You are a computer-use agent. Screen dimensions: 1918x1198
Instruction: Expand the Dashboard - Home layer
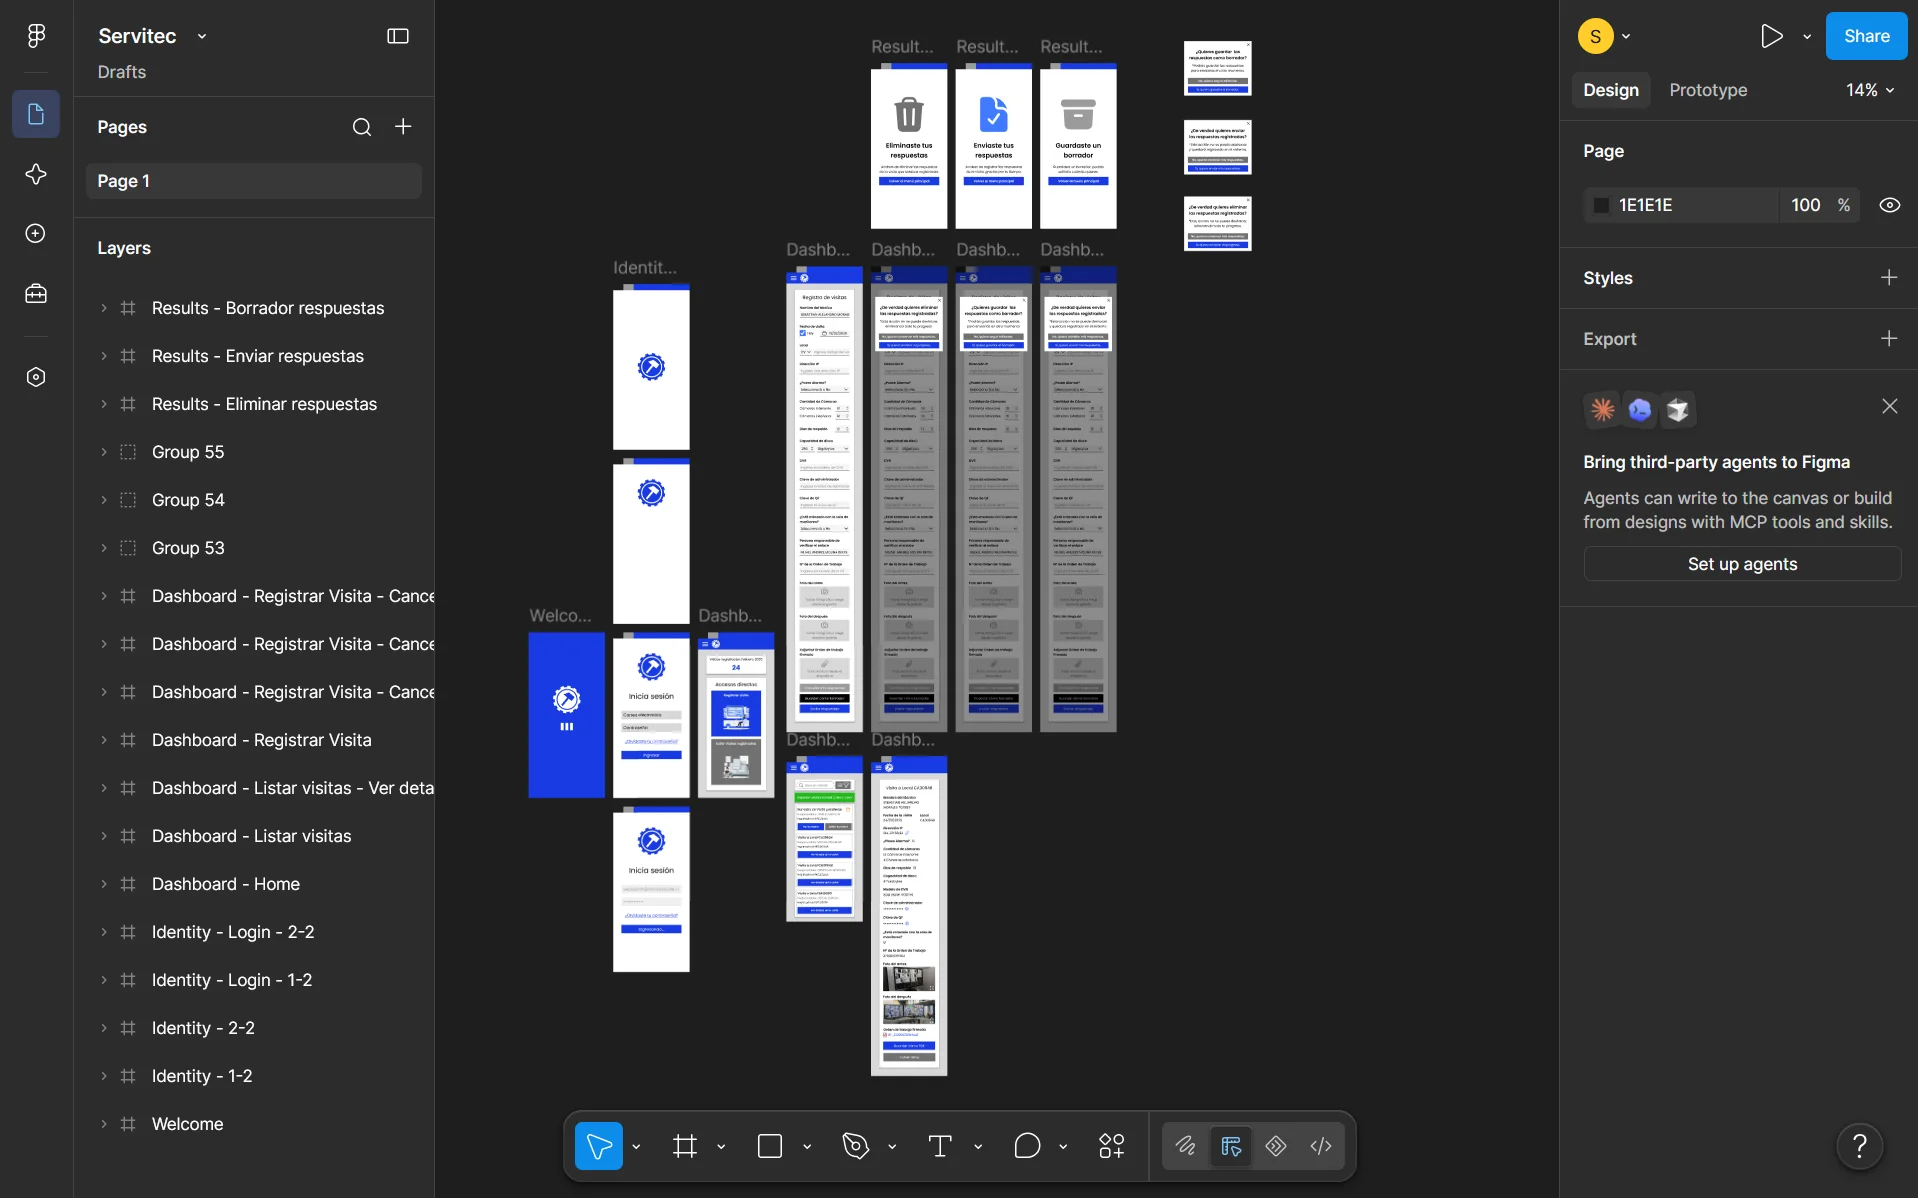(x=103, y=884)
